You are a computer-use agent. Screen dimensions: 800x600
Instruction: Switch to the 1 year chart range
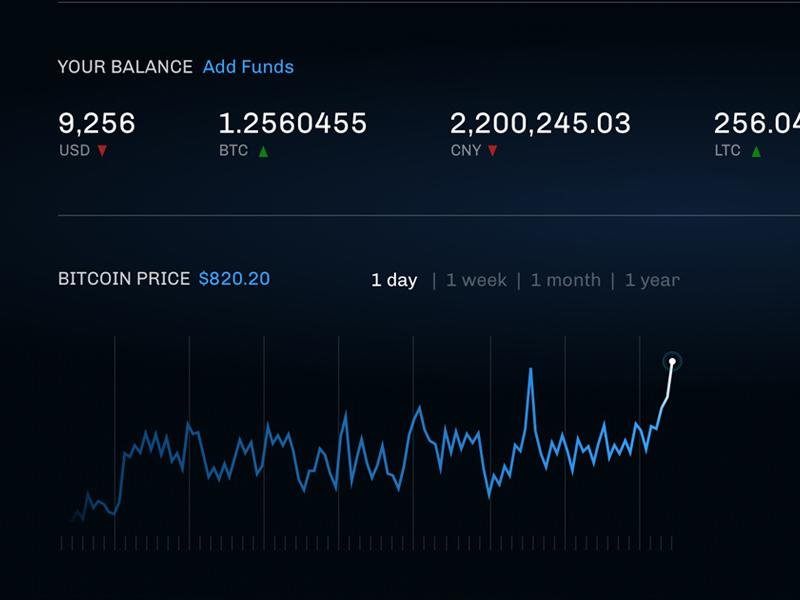[x=652, y=280]
